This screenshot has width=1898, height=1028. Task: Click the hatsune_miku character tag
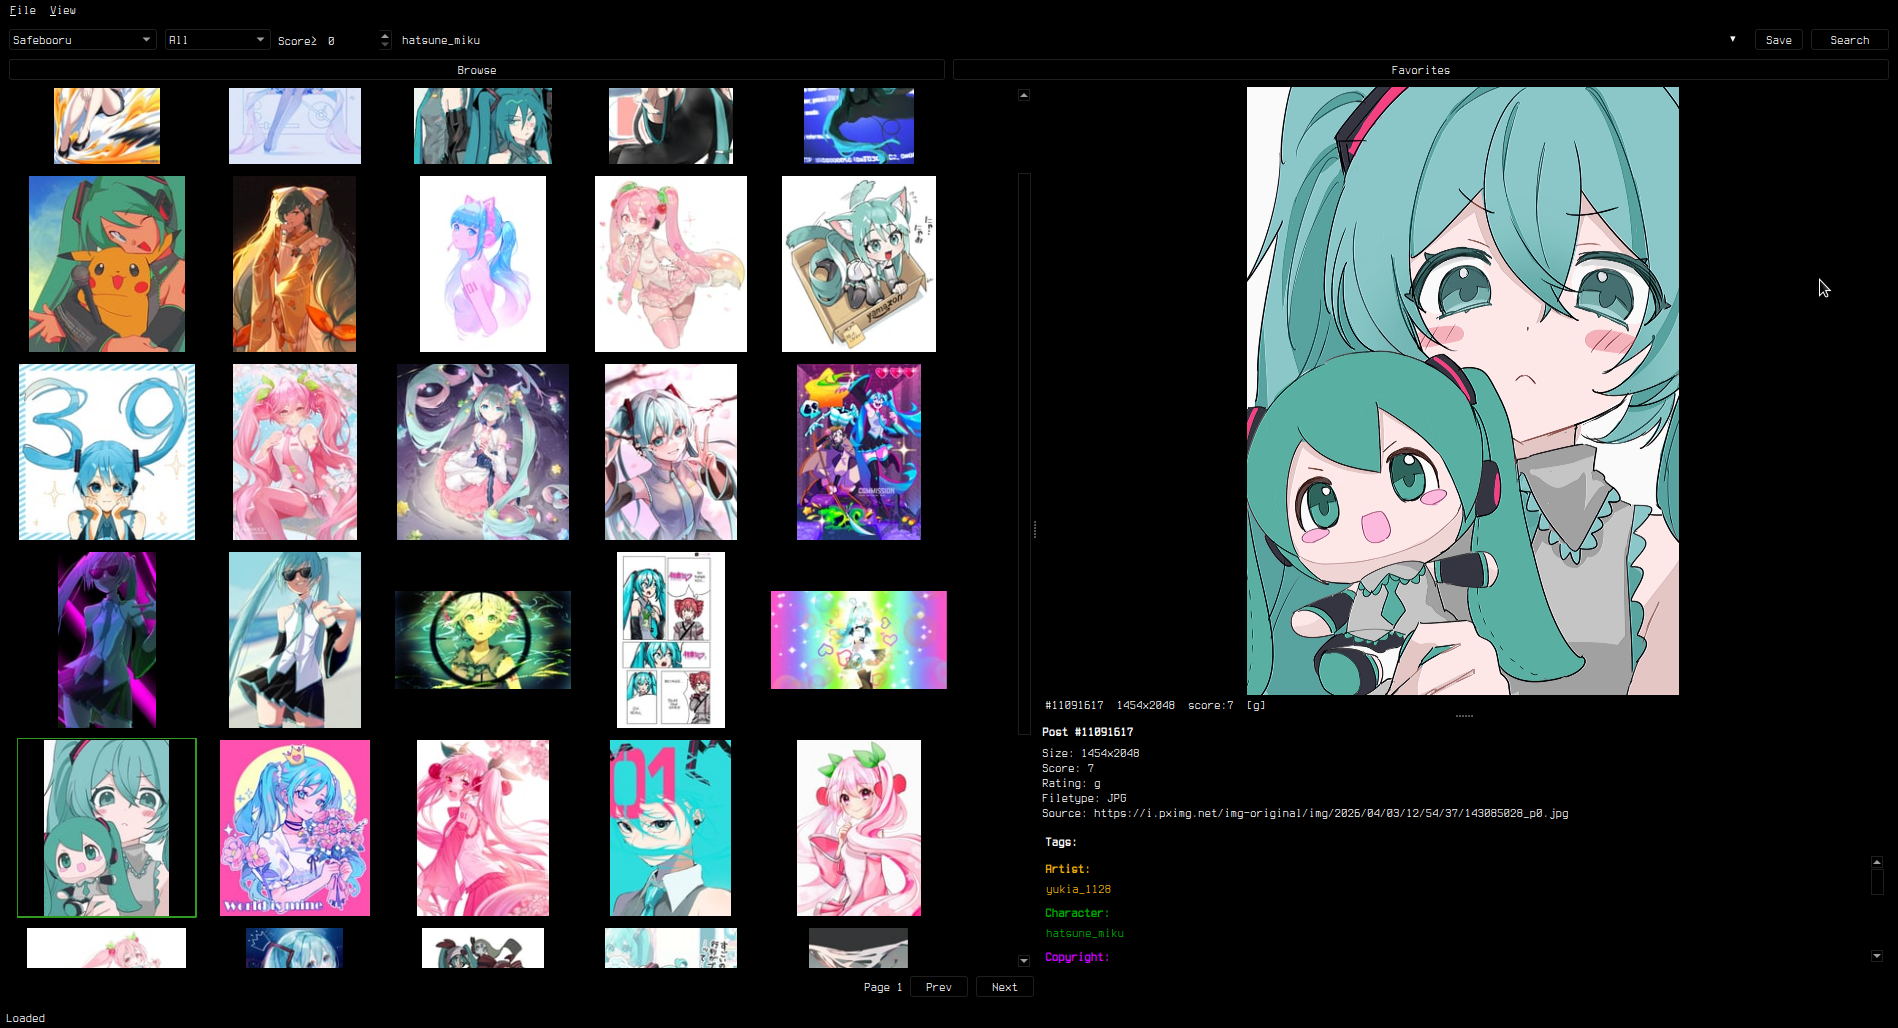[x=1084, y=933]
